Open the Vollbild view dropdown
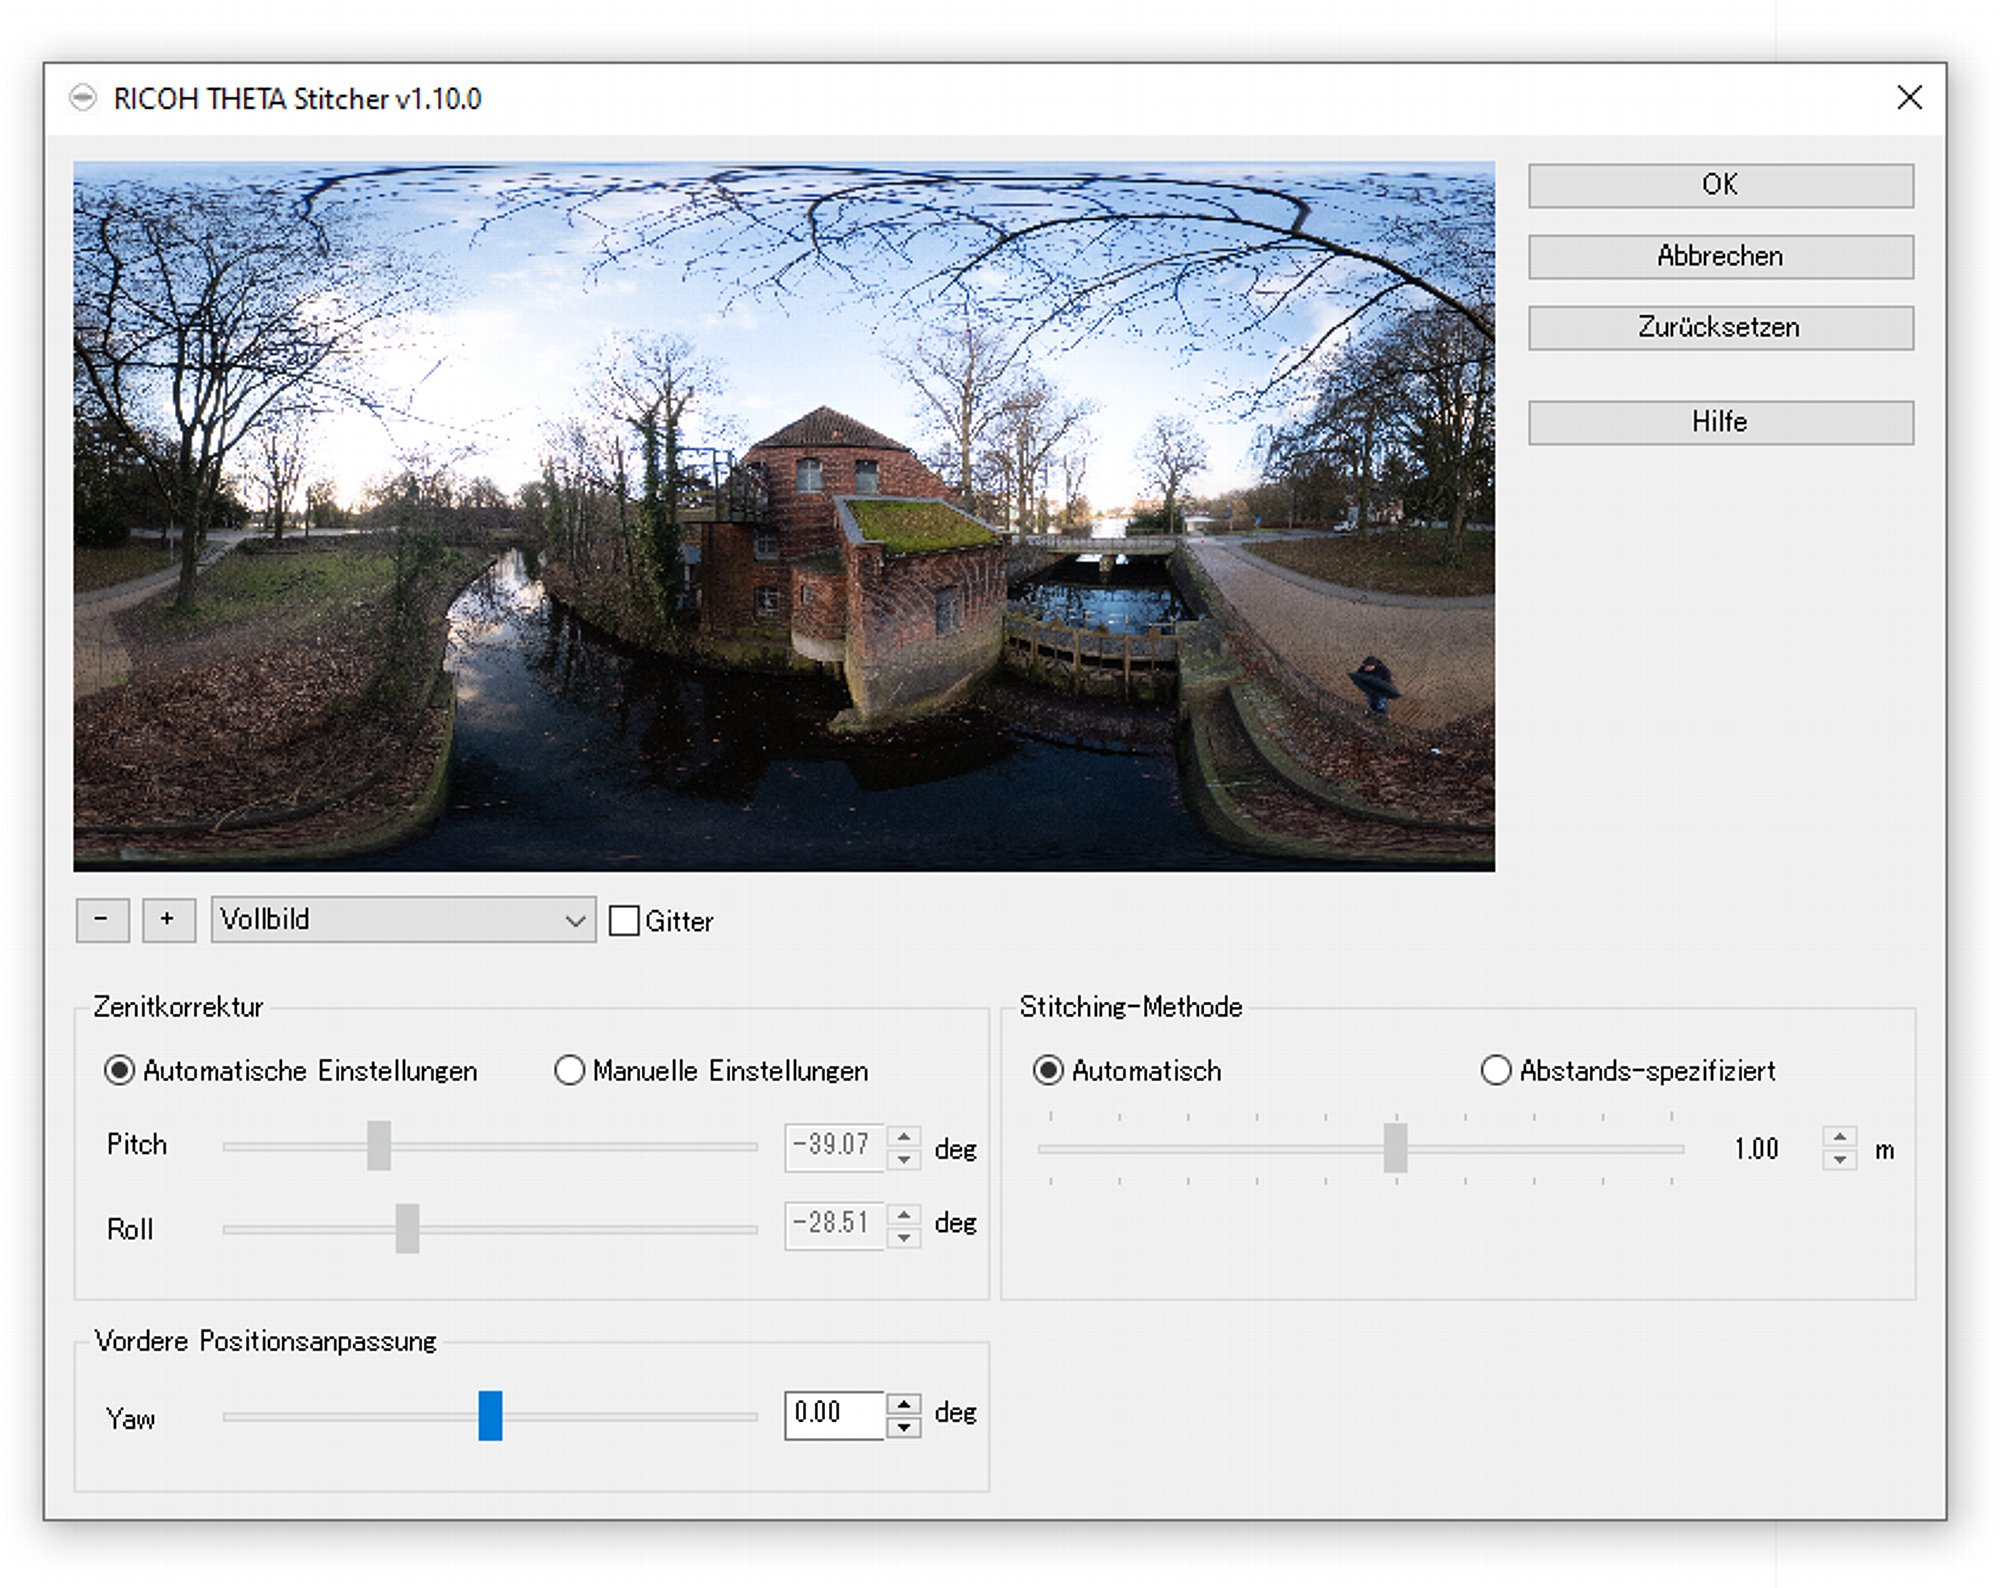Image resolution: width=2000 pixels, height=1588 pixels. [403, 919]
